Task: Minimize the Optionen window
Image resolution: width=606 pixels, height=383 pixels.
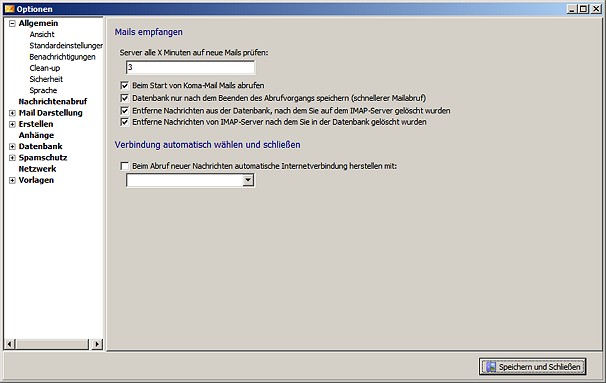Action: 572,9
